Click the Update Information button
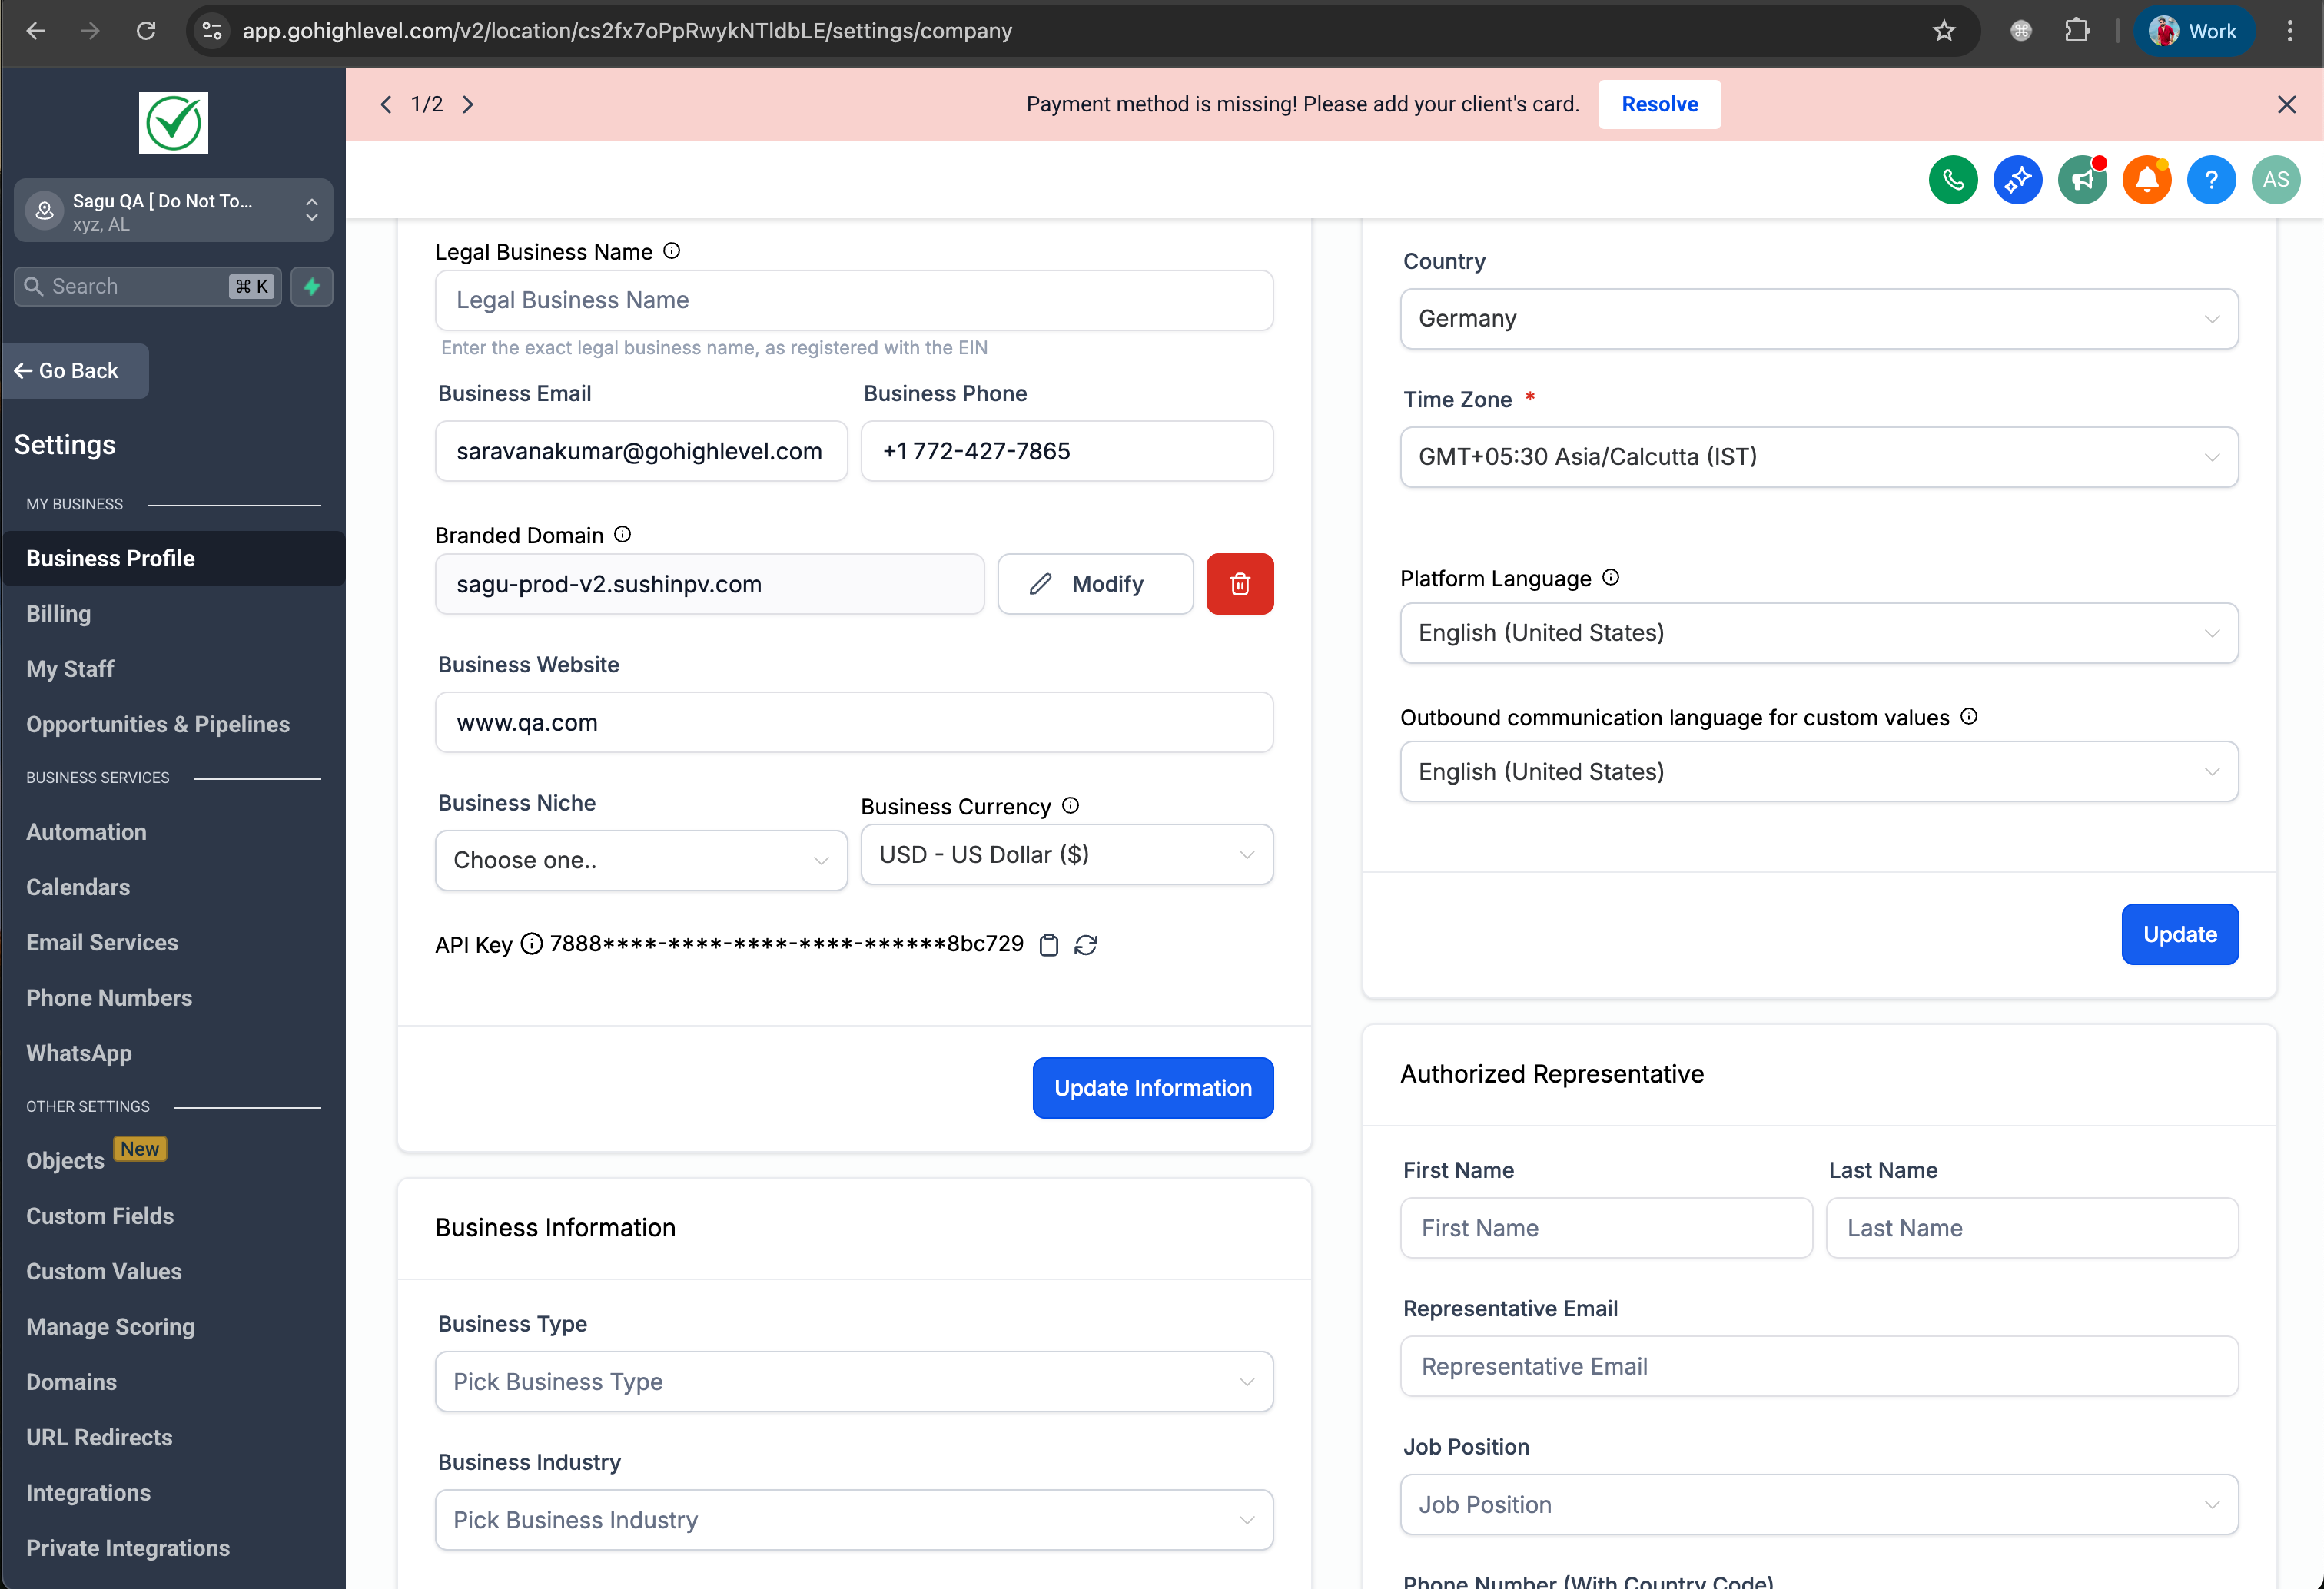 (1152, 1088)
